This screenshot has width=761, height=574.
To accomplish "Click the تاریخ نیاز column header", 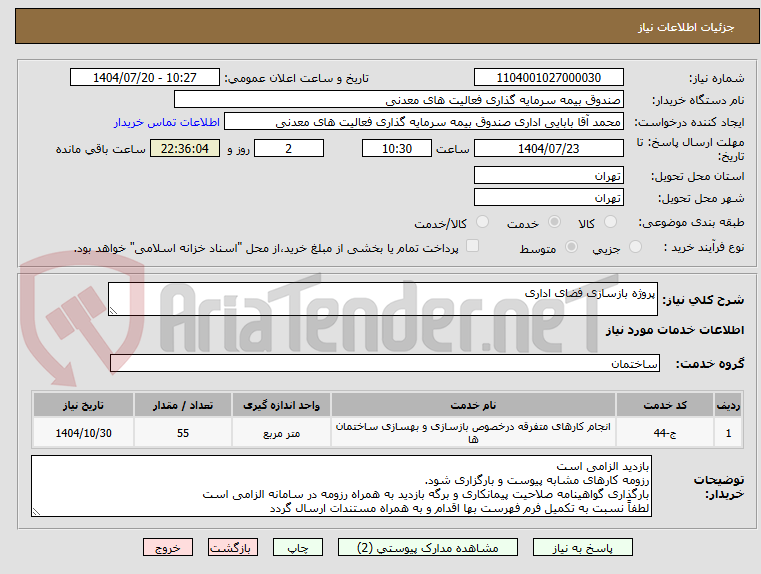I will click(x=83, y=405).
